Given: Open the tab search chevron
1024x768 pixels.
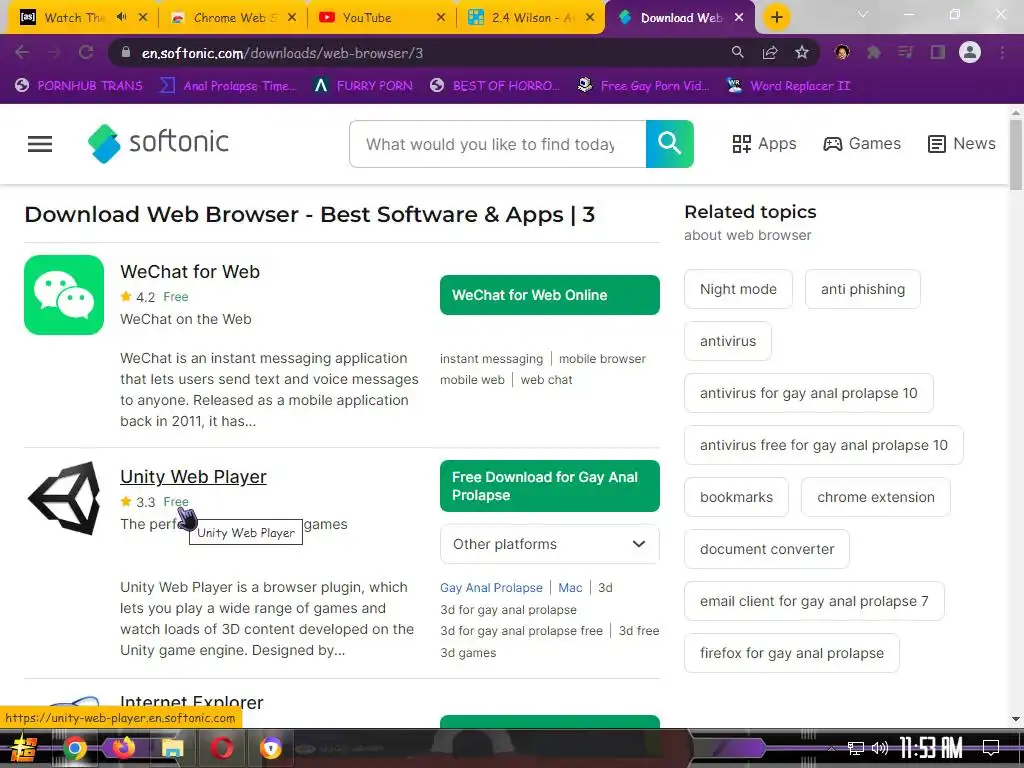Looking at the screenshot, I should click(863, 14).
